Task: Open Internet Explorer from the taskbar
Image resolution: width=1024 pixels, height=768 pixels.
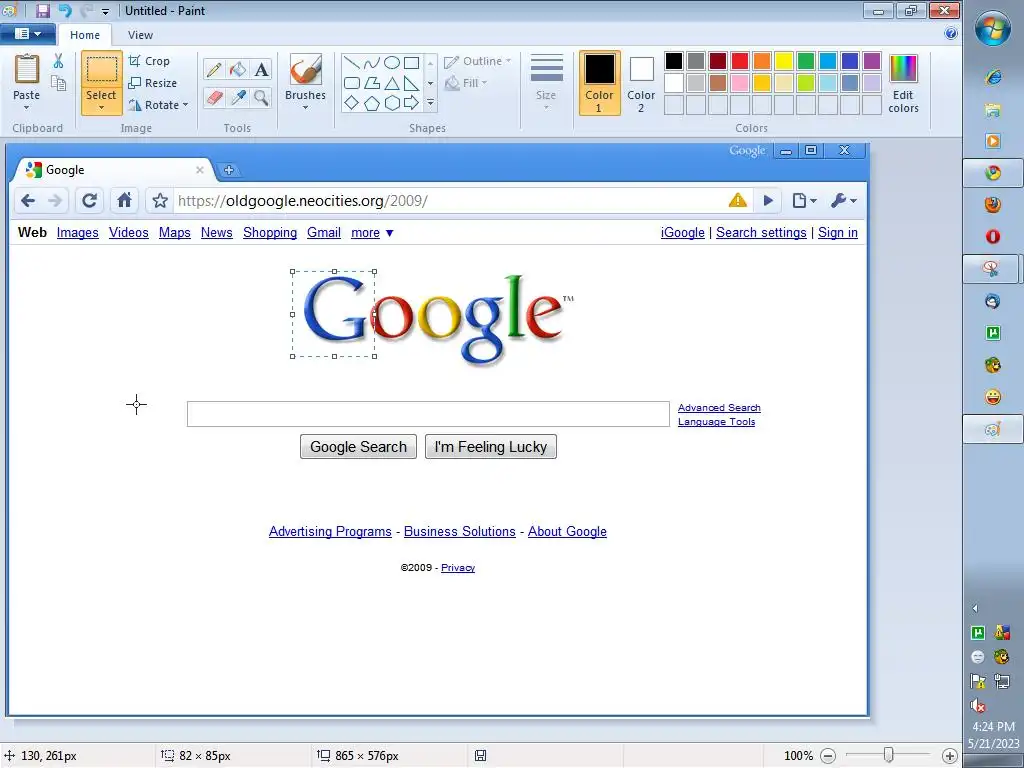Action: (x=993, y=77)
